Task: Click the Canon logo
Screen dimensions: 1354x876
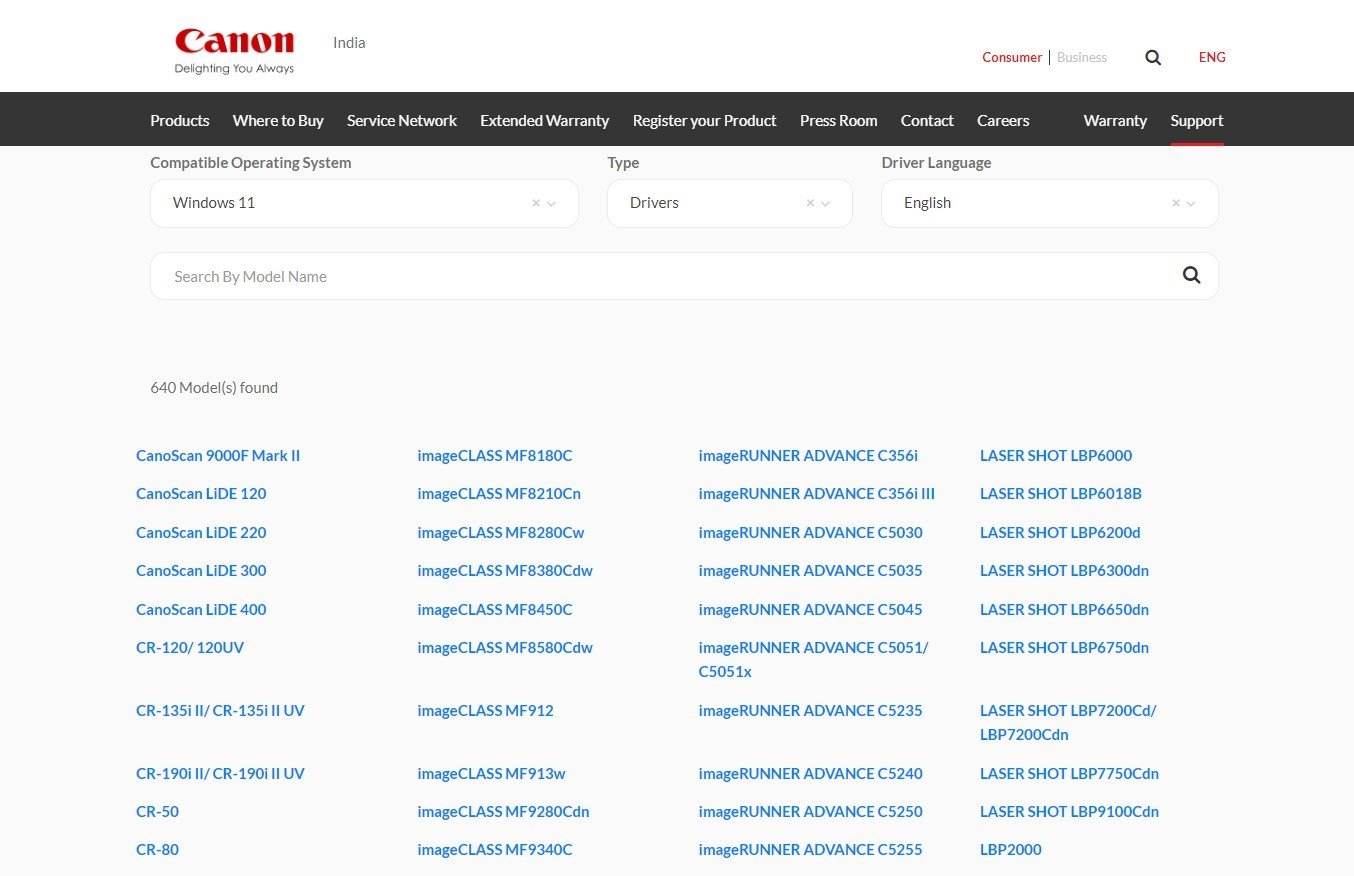Action: (x=235, y=51)
